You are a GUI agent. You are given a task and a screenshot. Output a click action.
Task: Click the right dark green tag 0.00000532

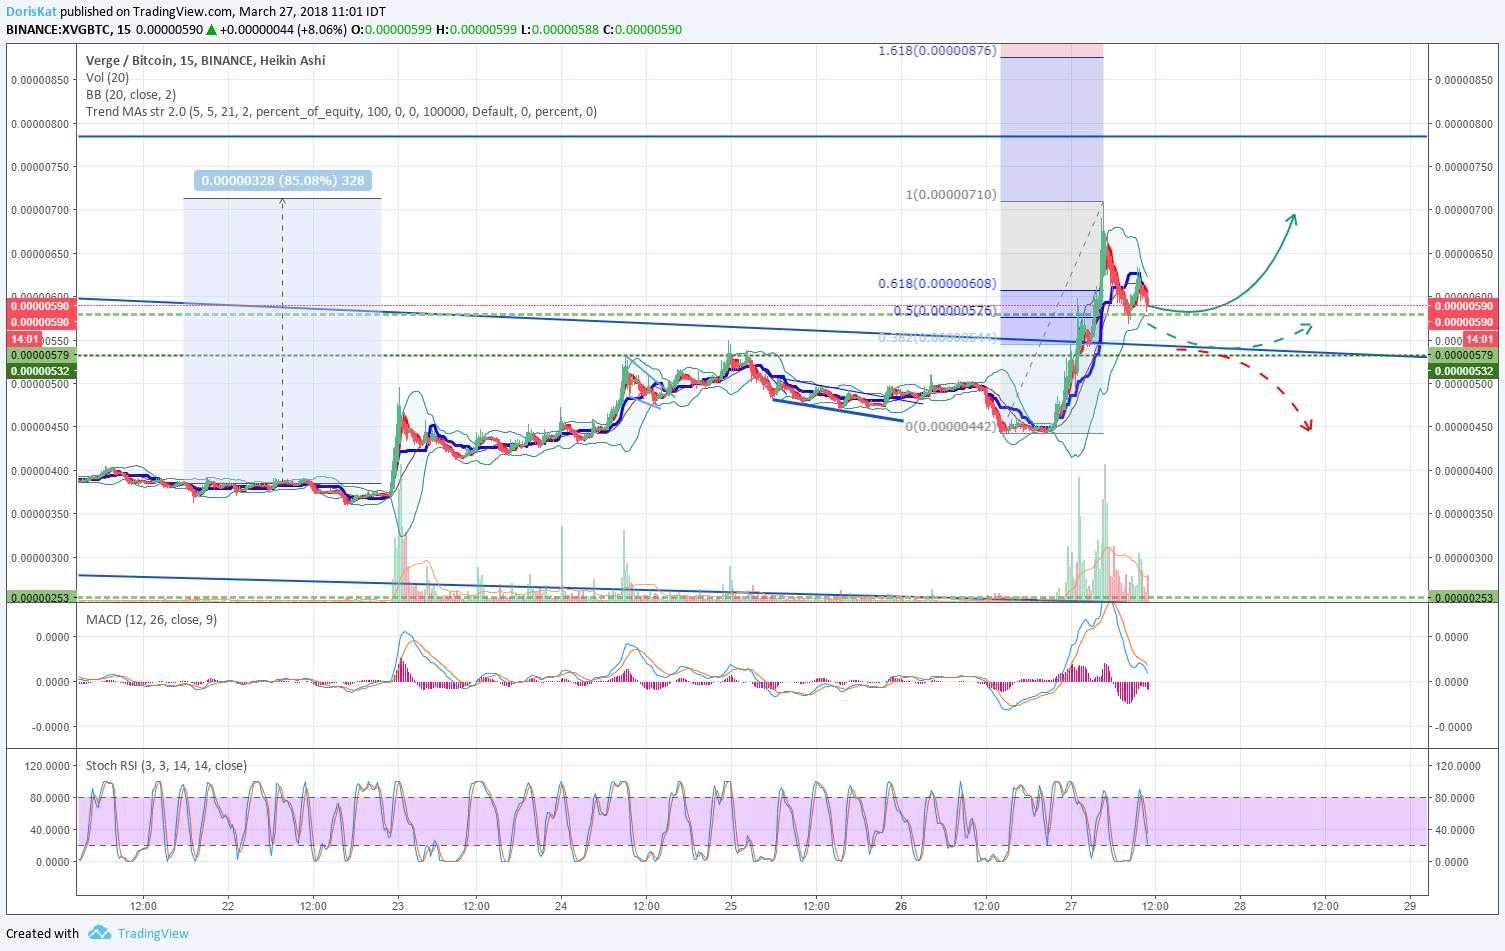click(1464, 371)
